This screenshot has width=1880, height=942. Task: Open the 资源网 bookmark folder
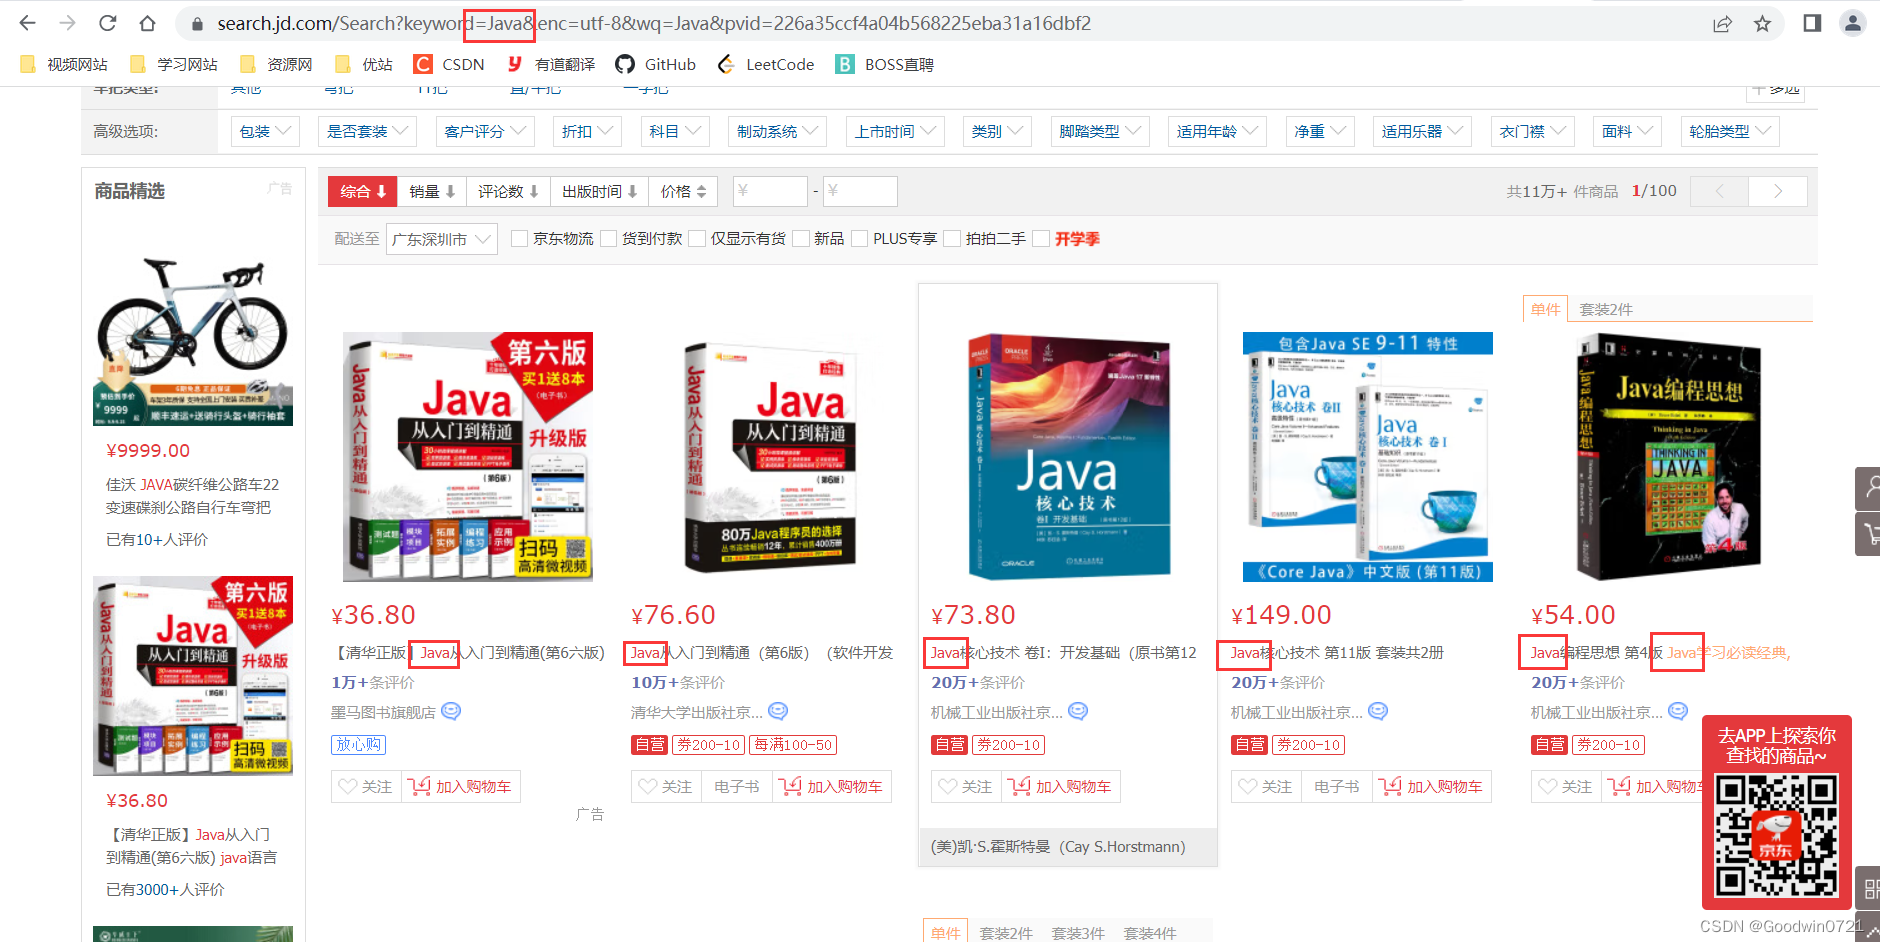point(277,64)
